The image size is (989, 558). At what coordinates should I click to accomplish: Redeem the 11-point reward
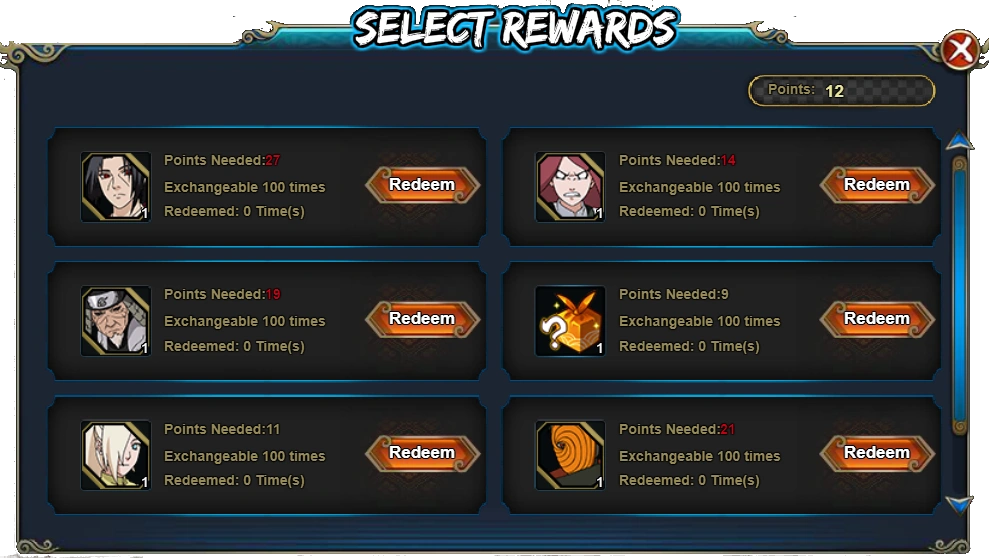point(423,453)
